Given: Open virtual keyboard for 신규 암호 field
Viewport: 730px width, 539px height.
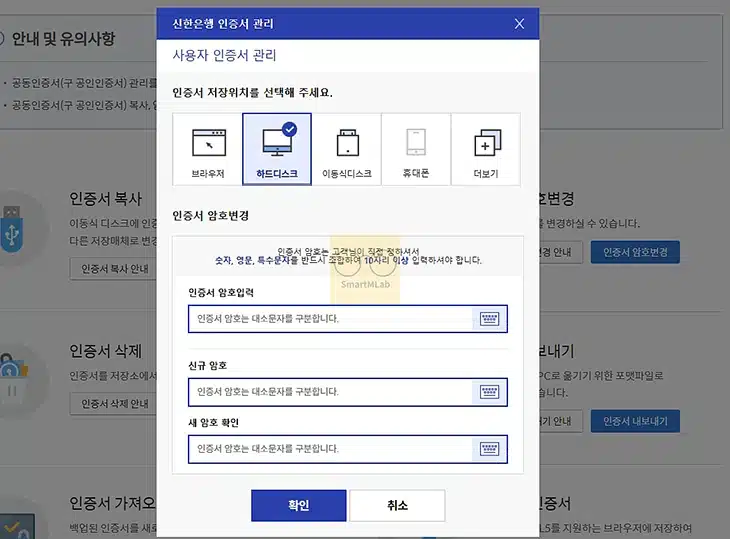Looking at the screenshot, I should coord(489,392).
